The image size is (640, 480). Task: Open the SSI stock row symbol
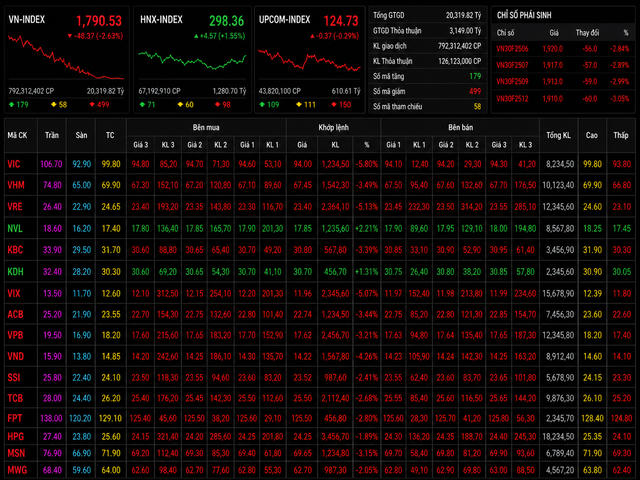click(13, 378)
